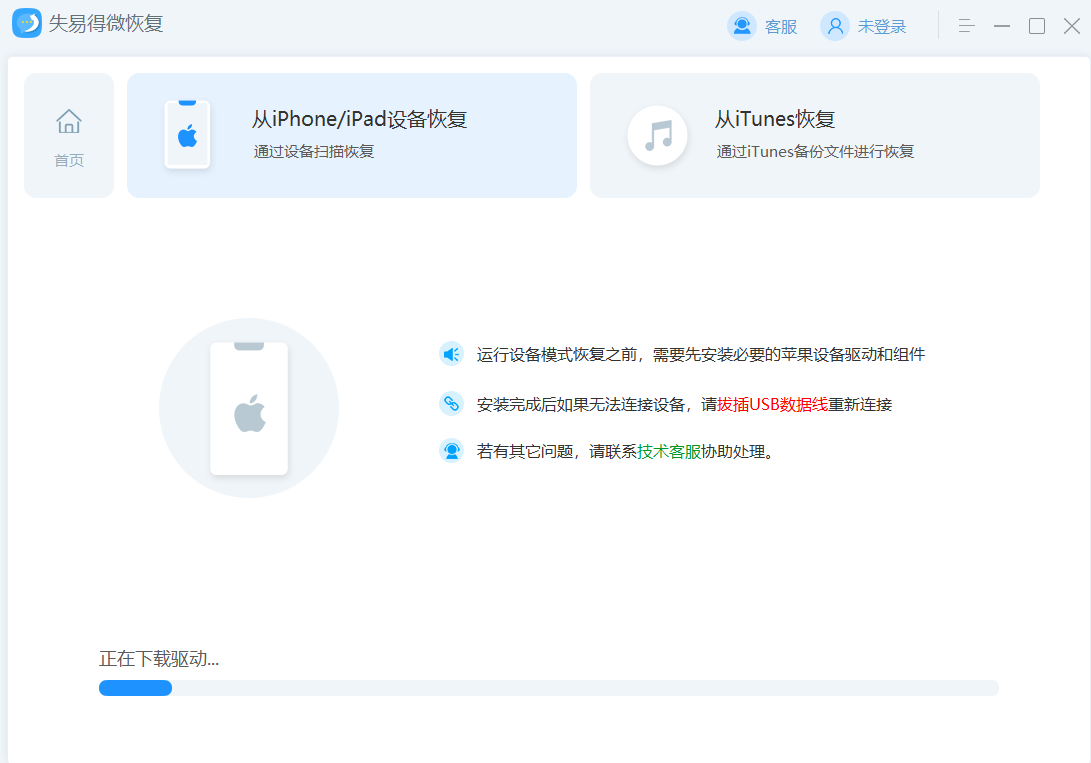Click the blue Apple phone icon
Screen dimensions: 1091x763
(x=187, y=135)
